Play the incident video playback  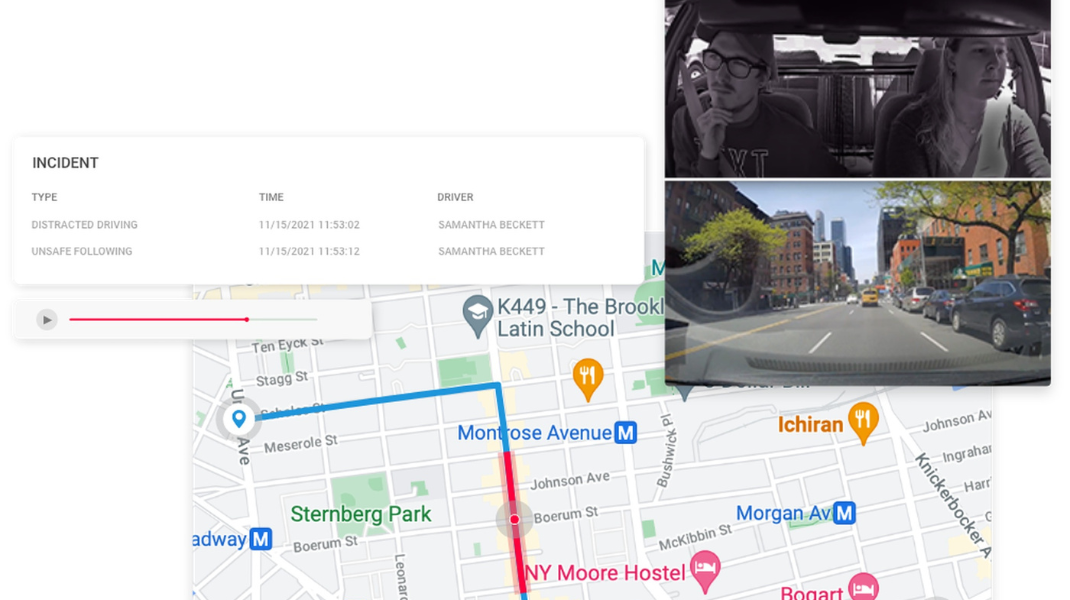(x=46, y=319)
